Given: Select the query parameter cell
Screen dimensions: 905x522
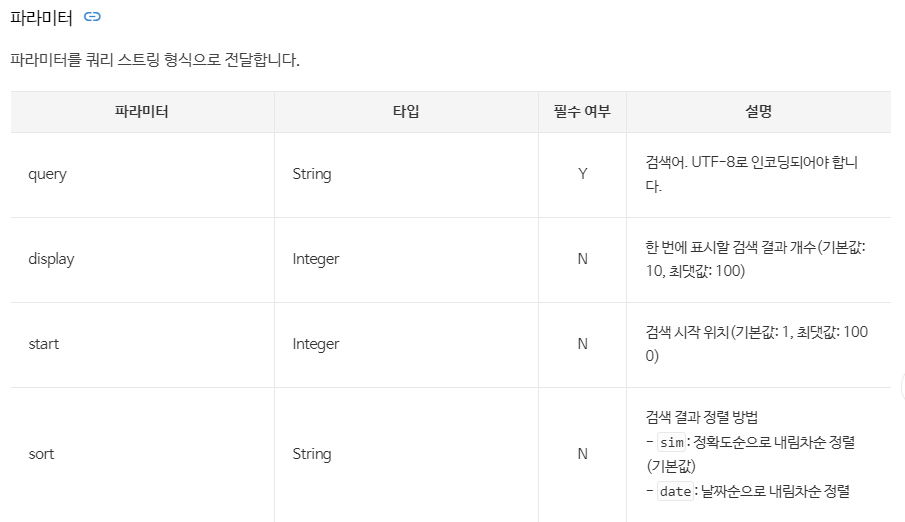Looking at the screenshot, I should (142, 174).
